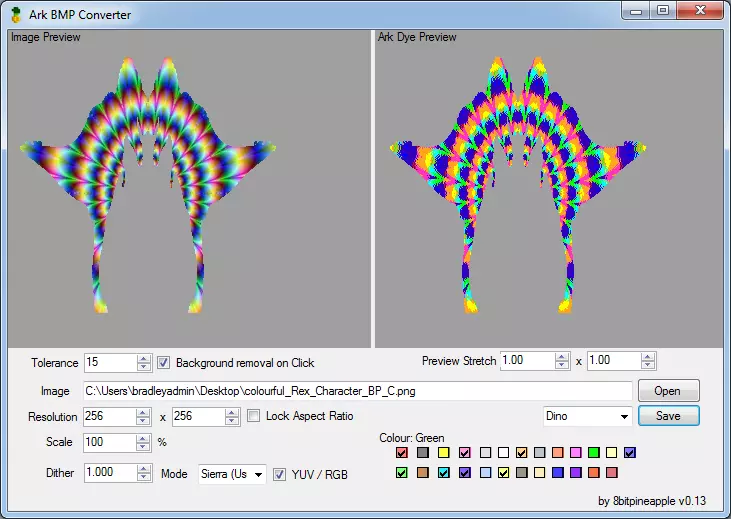Enable the dusty rose swatch ending second row

[612, 473]
